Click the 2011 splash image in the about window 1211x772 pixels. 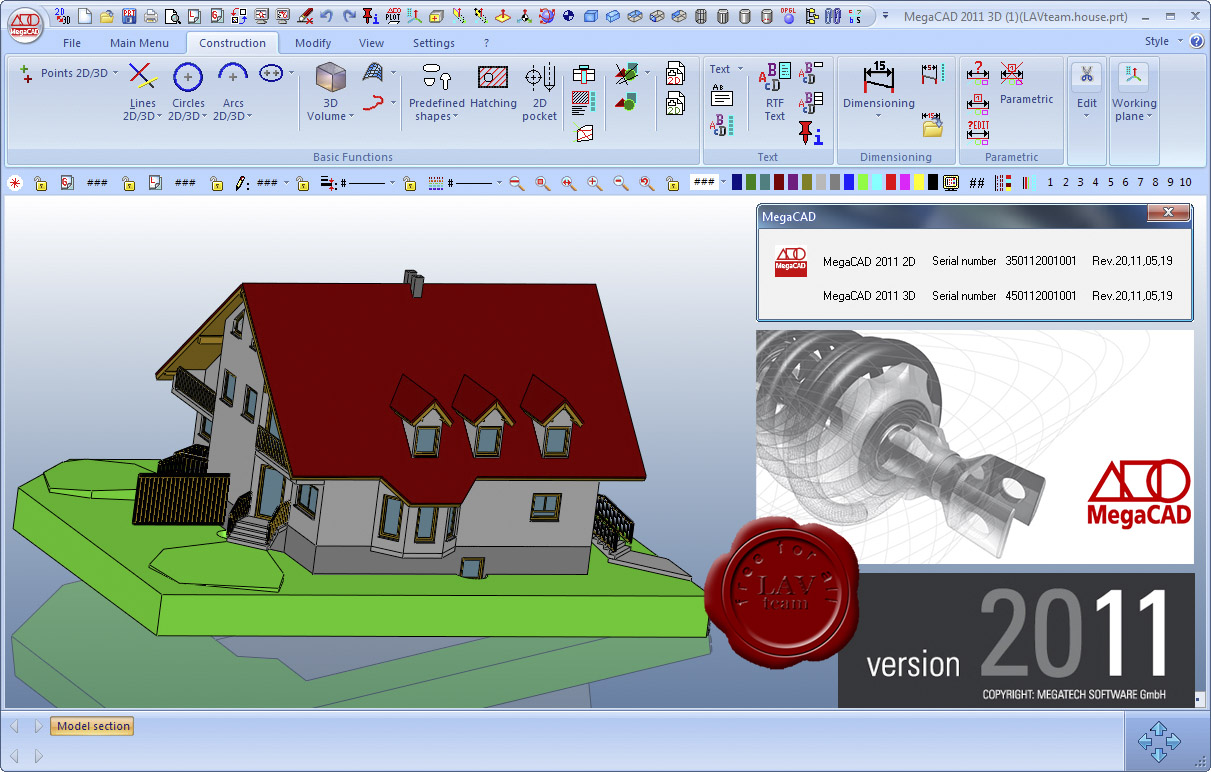pyautogui.click(x=975, y=518)
